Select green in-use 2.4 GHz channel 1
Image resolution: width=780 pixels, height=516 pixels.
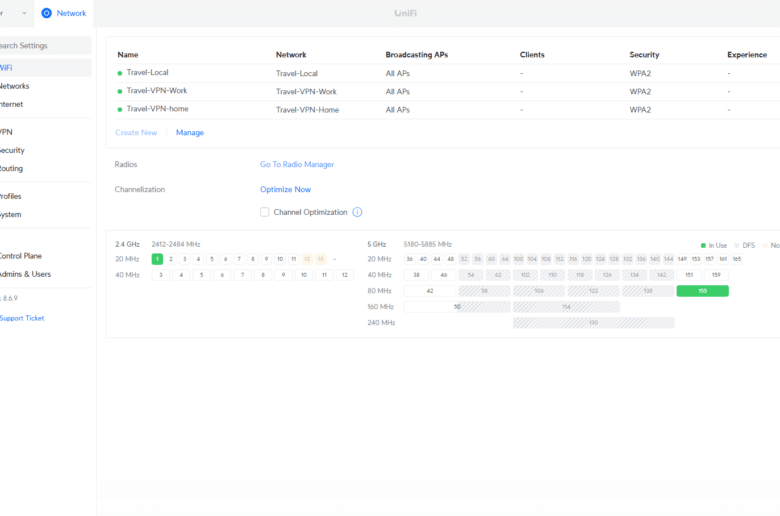(157, 259)
